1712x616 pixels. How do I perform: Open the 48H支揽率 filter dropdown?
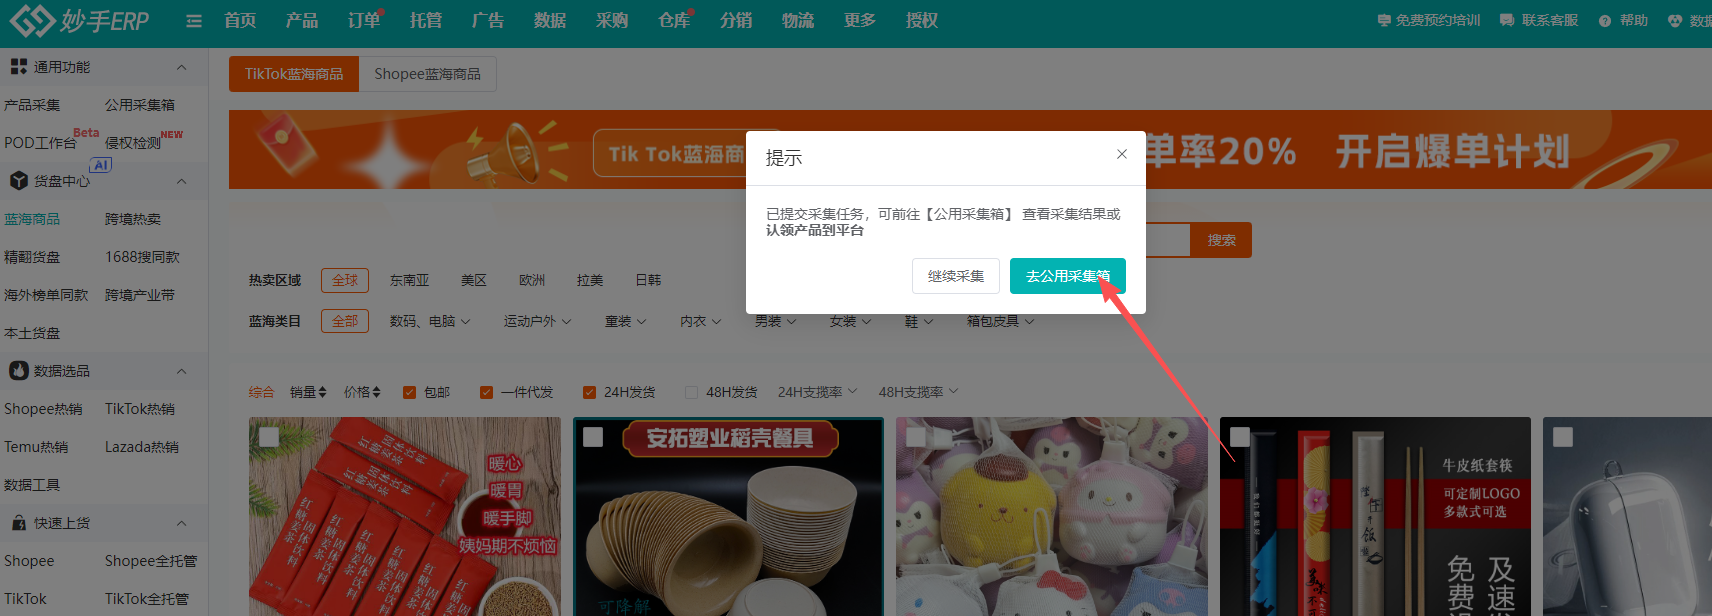pos(919,392)
